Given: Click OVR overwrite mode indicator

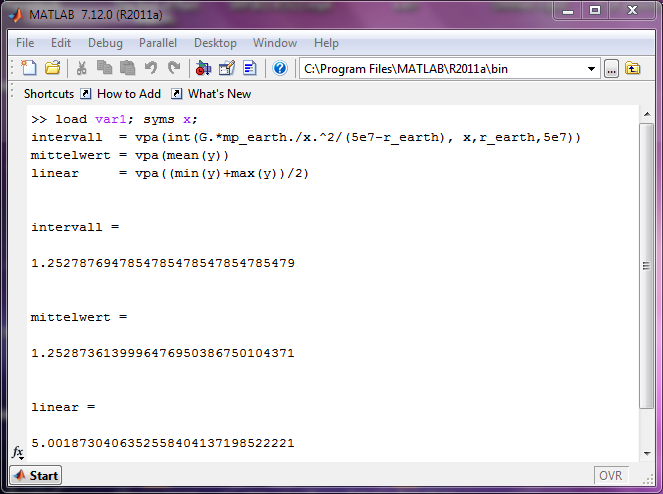Looking at the screenshot, I should (x=611, y=475).
